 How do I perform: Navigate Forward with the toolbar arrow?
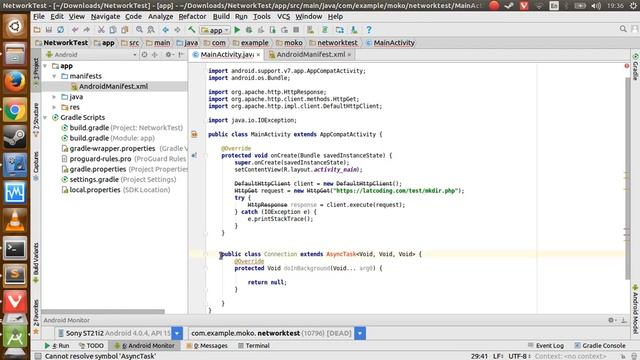[177, 30]
